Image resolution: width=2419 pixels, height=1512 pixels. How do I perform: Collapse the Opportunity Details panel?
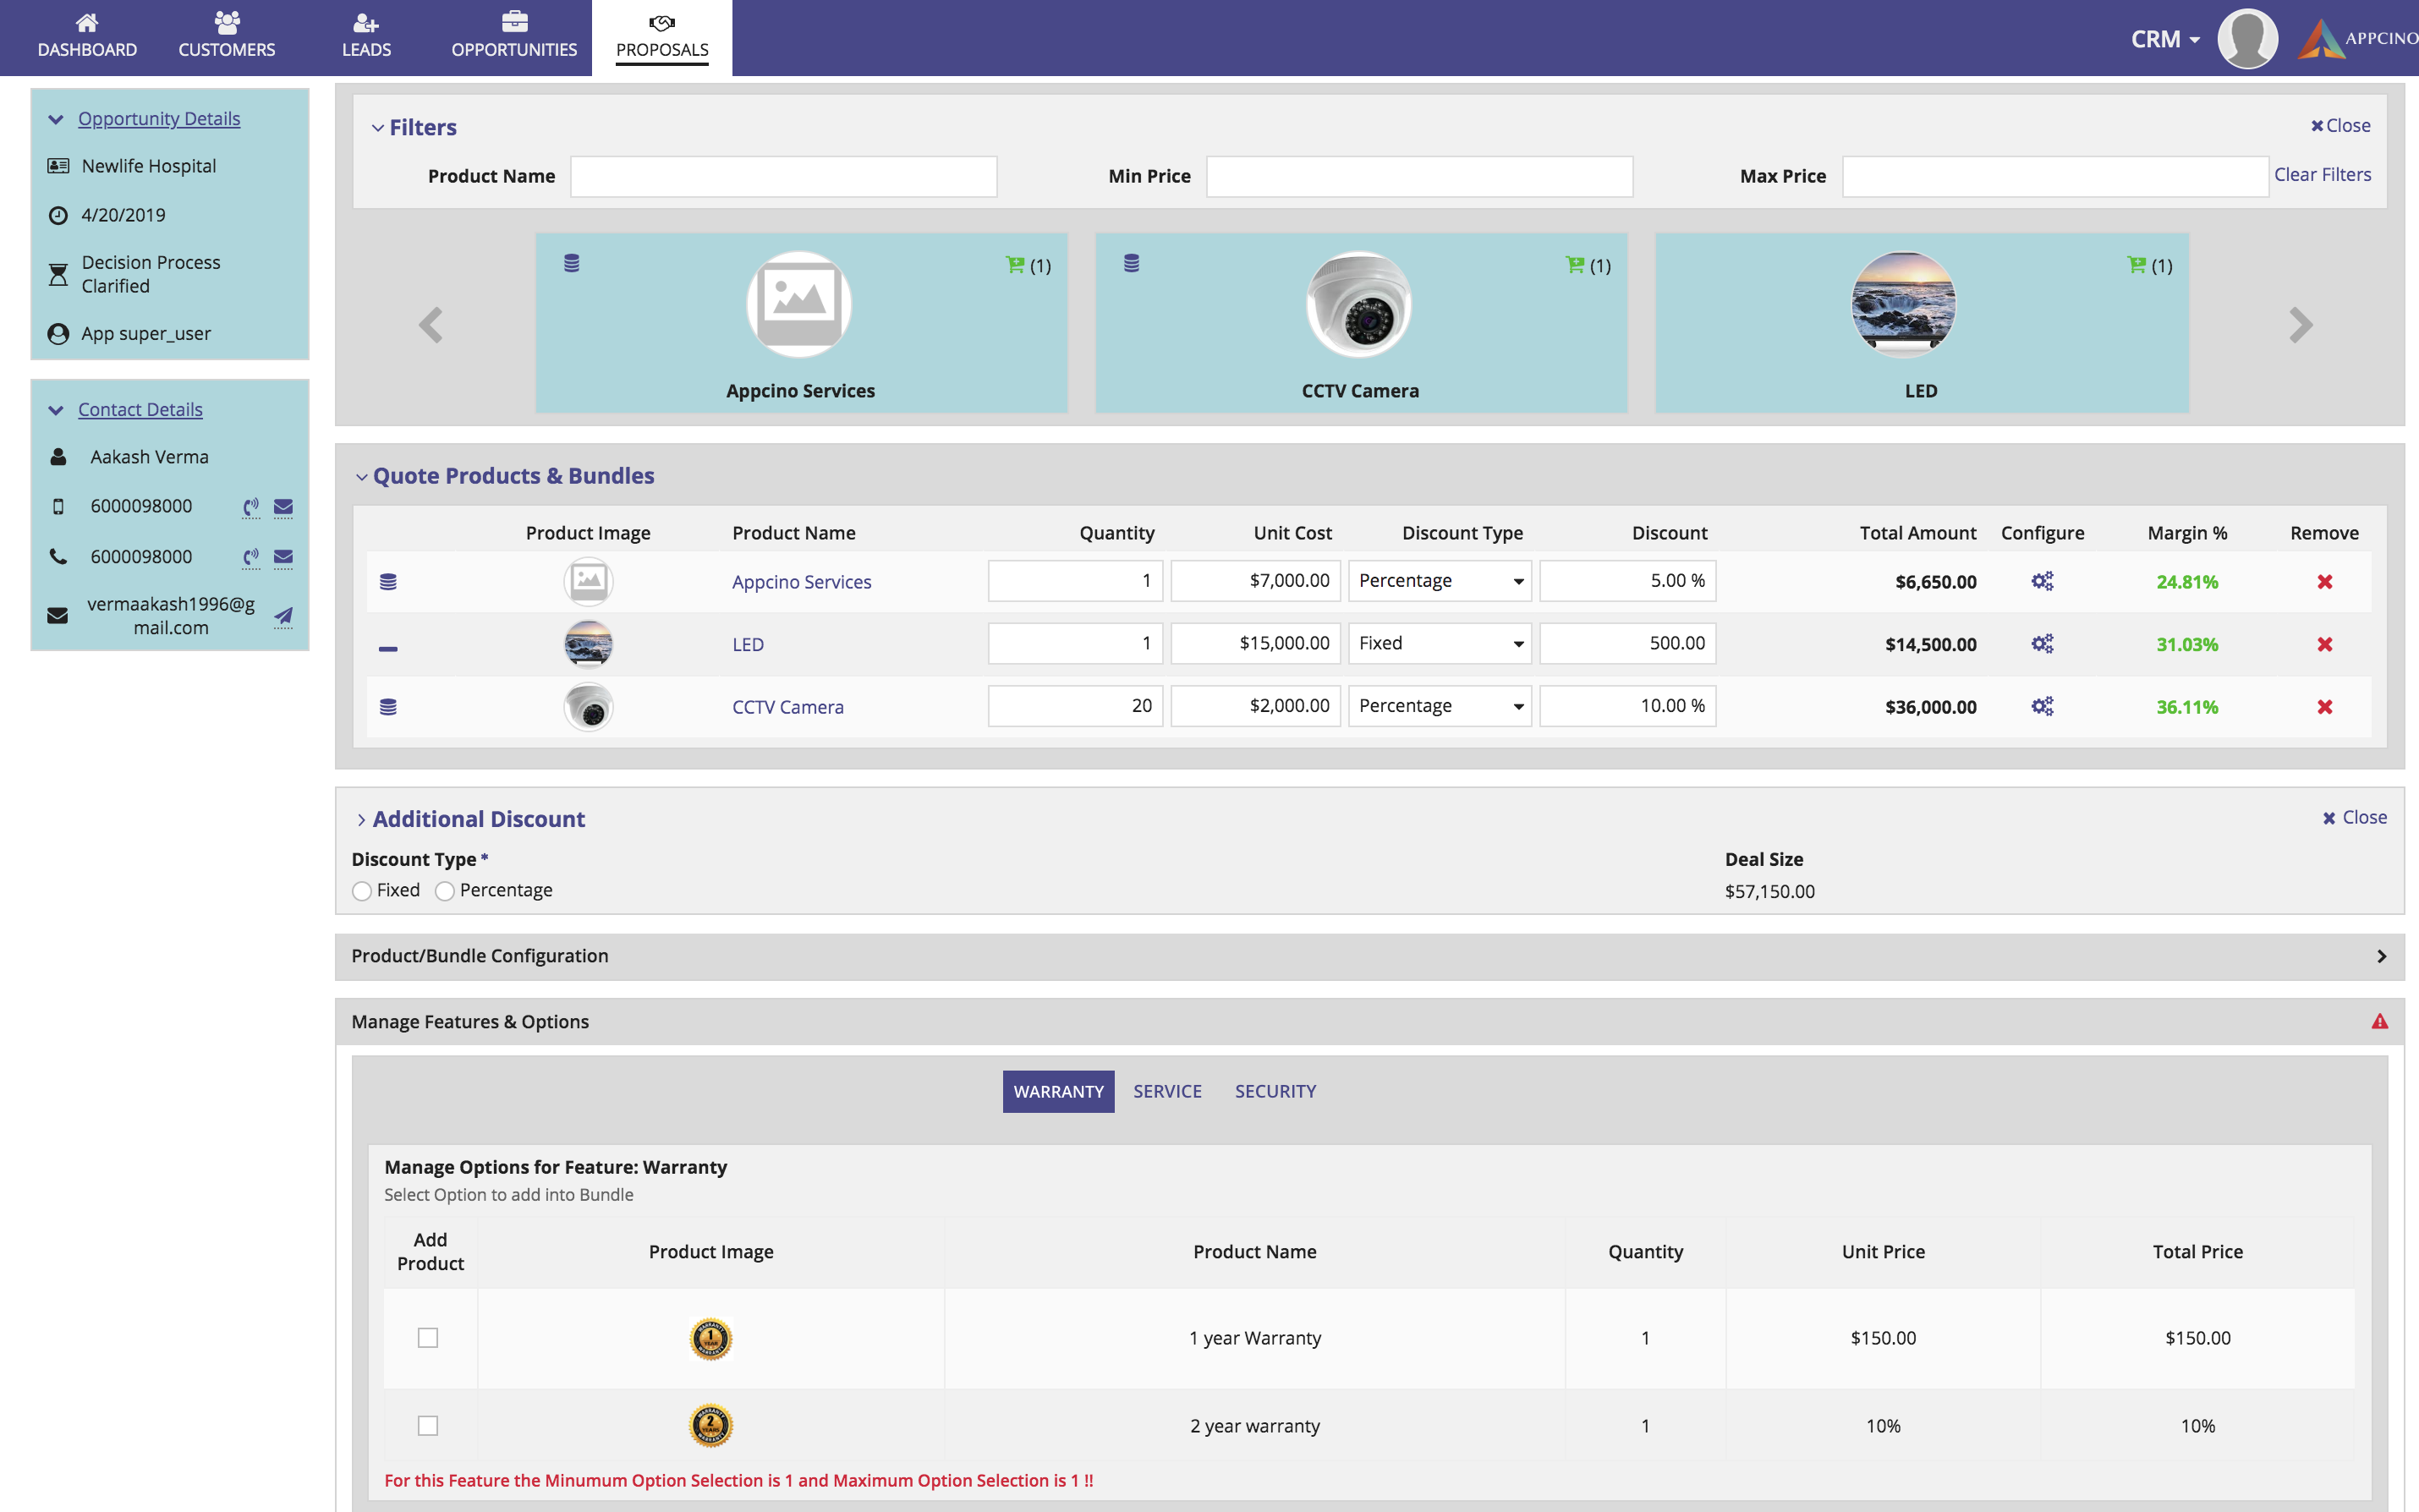(56, 119)
